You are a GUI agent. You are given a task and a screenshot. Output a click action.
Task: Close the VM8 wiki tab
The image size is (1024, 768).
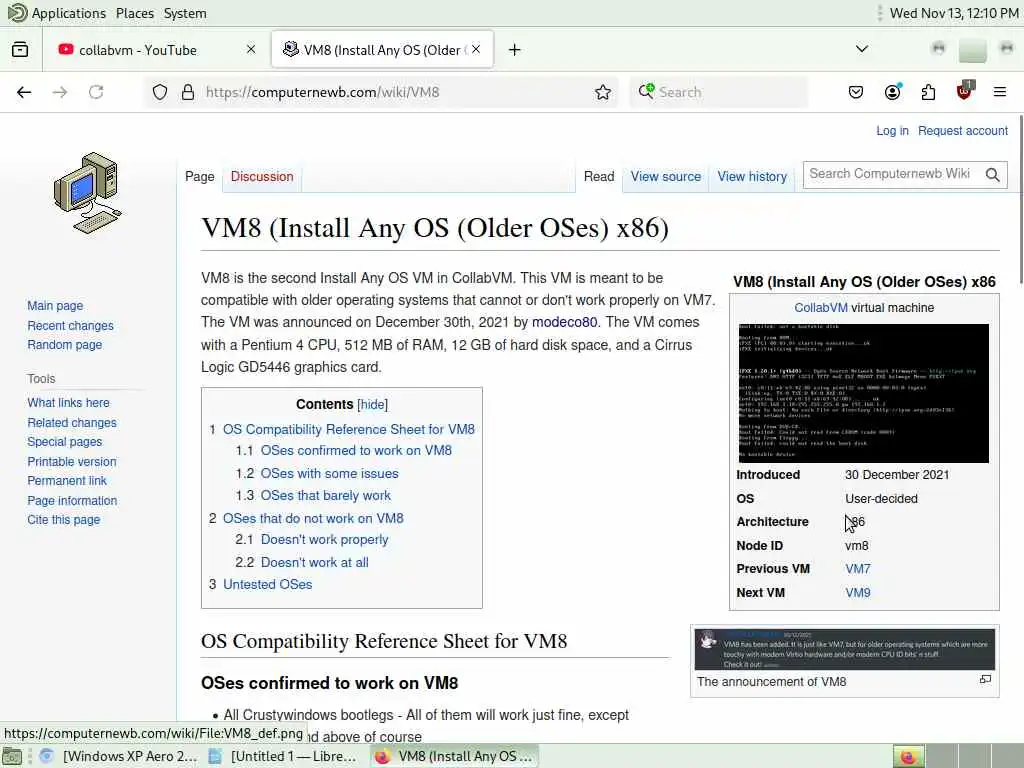pyautogui.click(x=476, y=49)
